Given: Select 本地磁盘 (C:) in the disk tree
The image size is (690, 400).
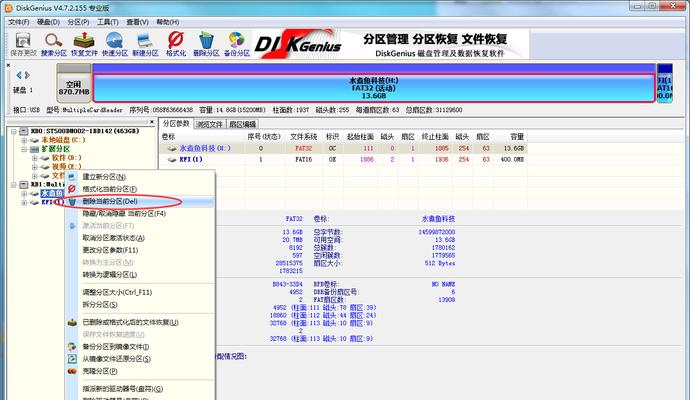Looking at the screenshot, I should coord(63,140).
